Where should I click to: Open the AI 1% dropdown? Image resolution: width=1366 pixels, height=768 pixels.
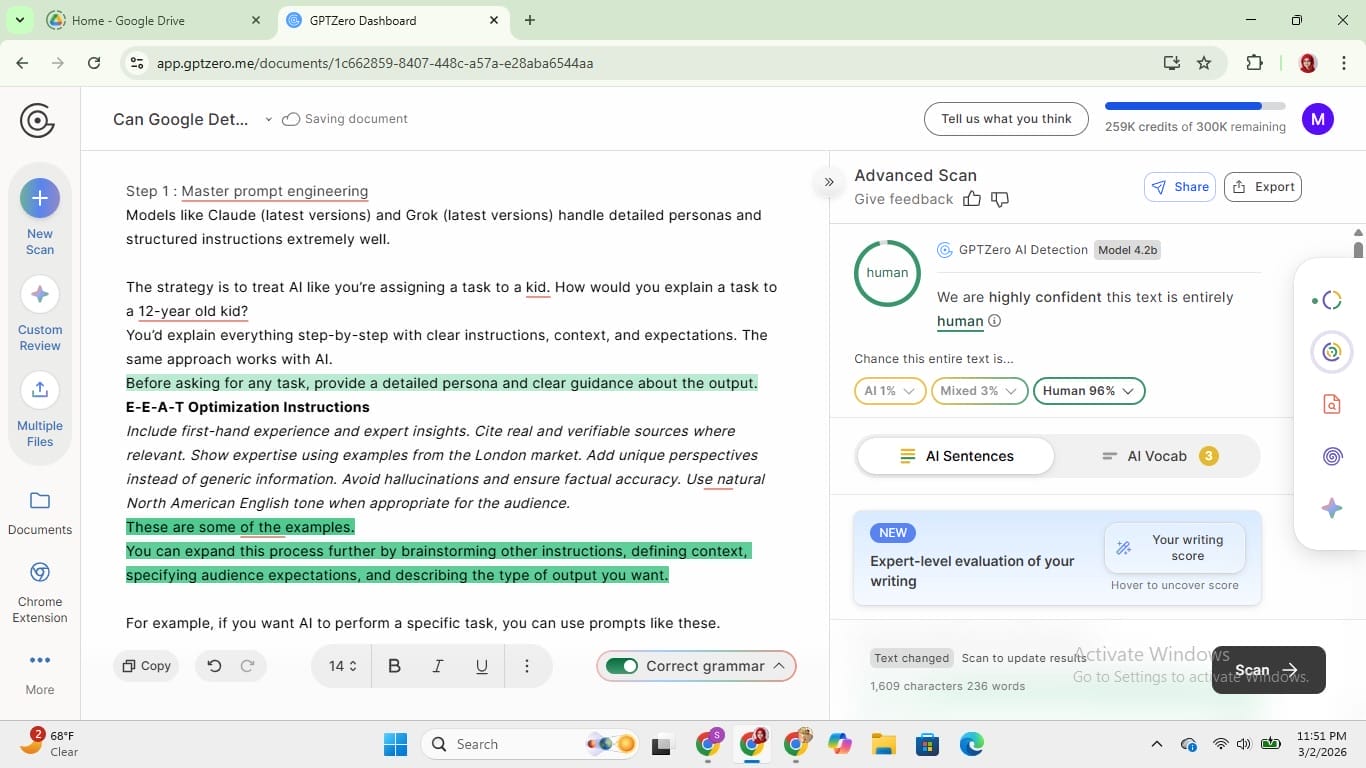pyautogui.click(x=887, y=391)
